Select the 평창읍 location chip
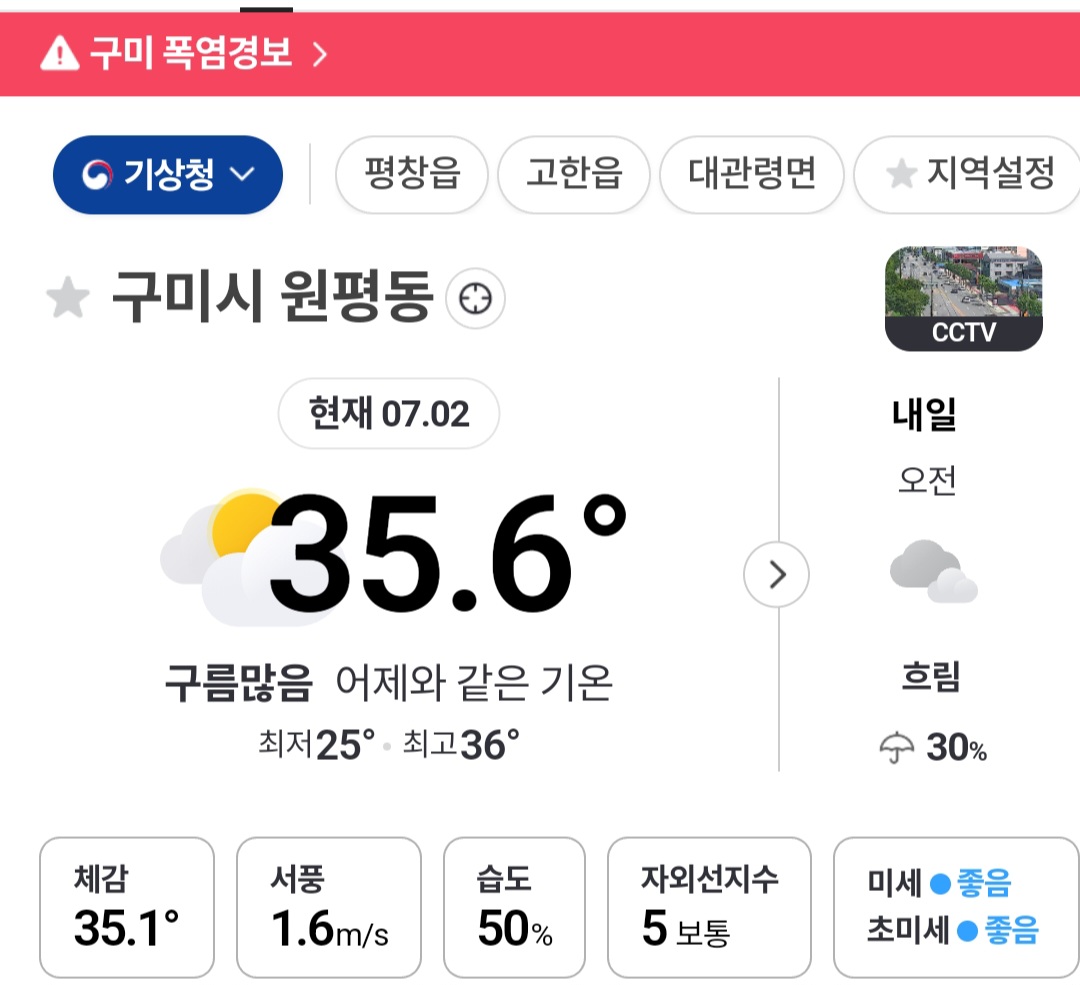Viewport: 1080px width, 985px height. tap(411, 174)
